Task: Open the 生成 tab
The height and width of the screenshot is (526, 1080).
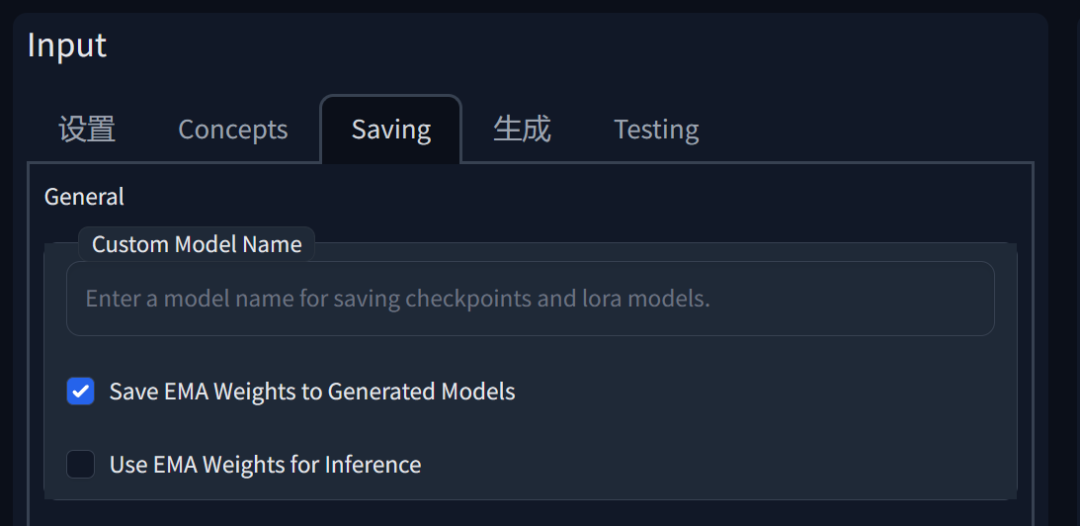Action: click(x=521, y=129)
